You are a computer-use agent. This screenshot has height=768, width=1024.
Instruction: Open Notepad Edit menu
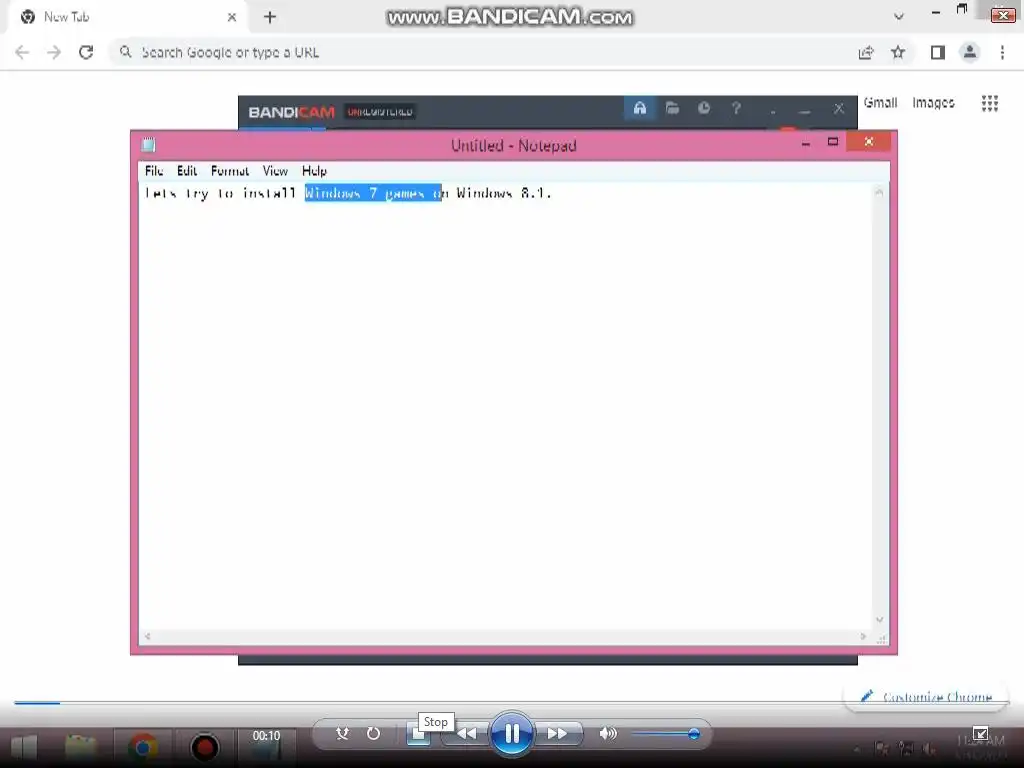[187, 171]
